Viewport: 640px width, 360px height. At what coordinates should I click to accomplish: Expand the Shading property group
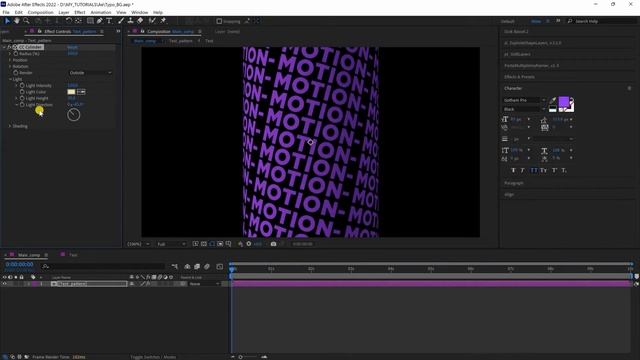10,126
